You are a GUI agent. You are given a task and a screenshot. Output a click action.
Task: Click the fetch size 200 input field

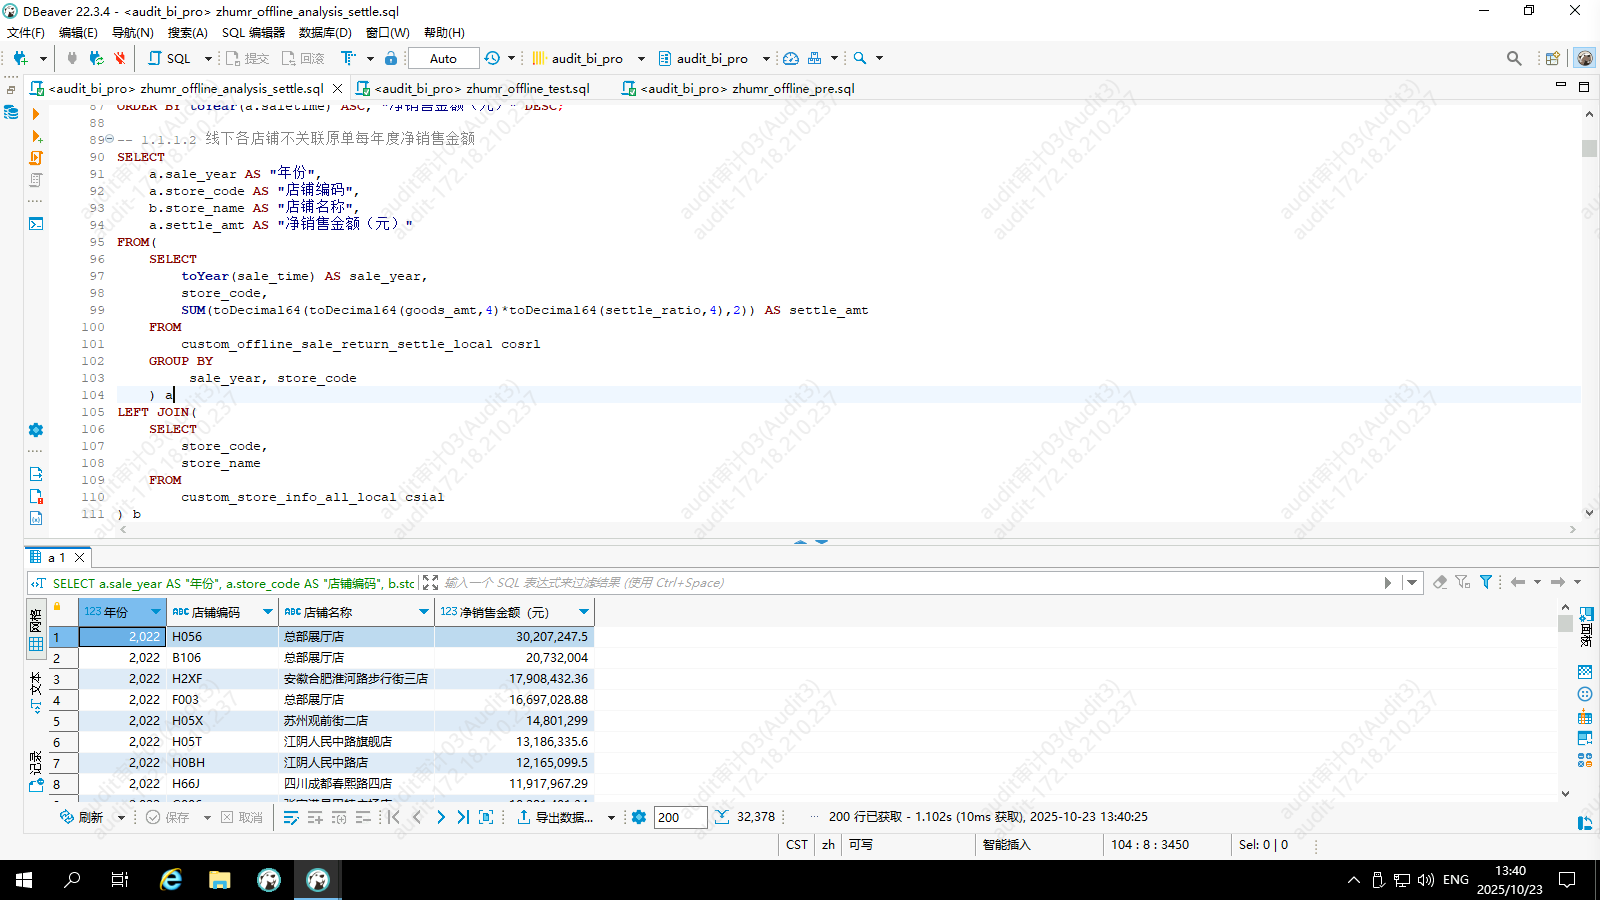coord(680,817)
